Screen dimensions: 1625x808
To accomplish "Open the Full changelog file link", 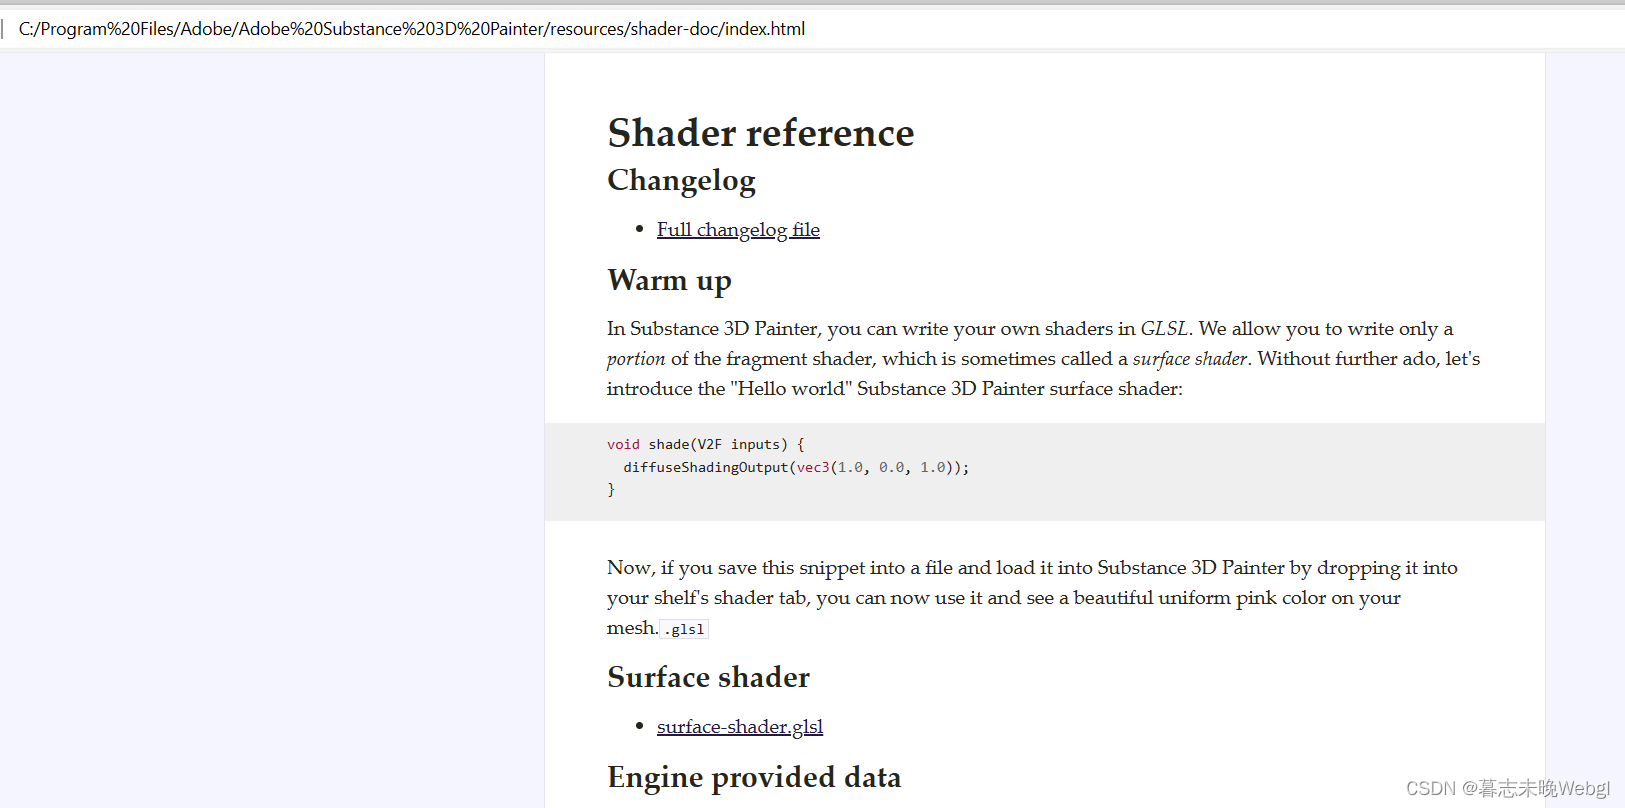I will pyautogui.click(x=738, y=230).
